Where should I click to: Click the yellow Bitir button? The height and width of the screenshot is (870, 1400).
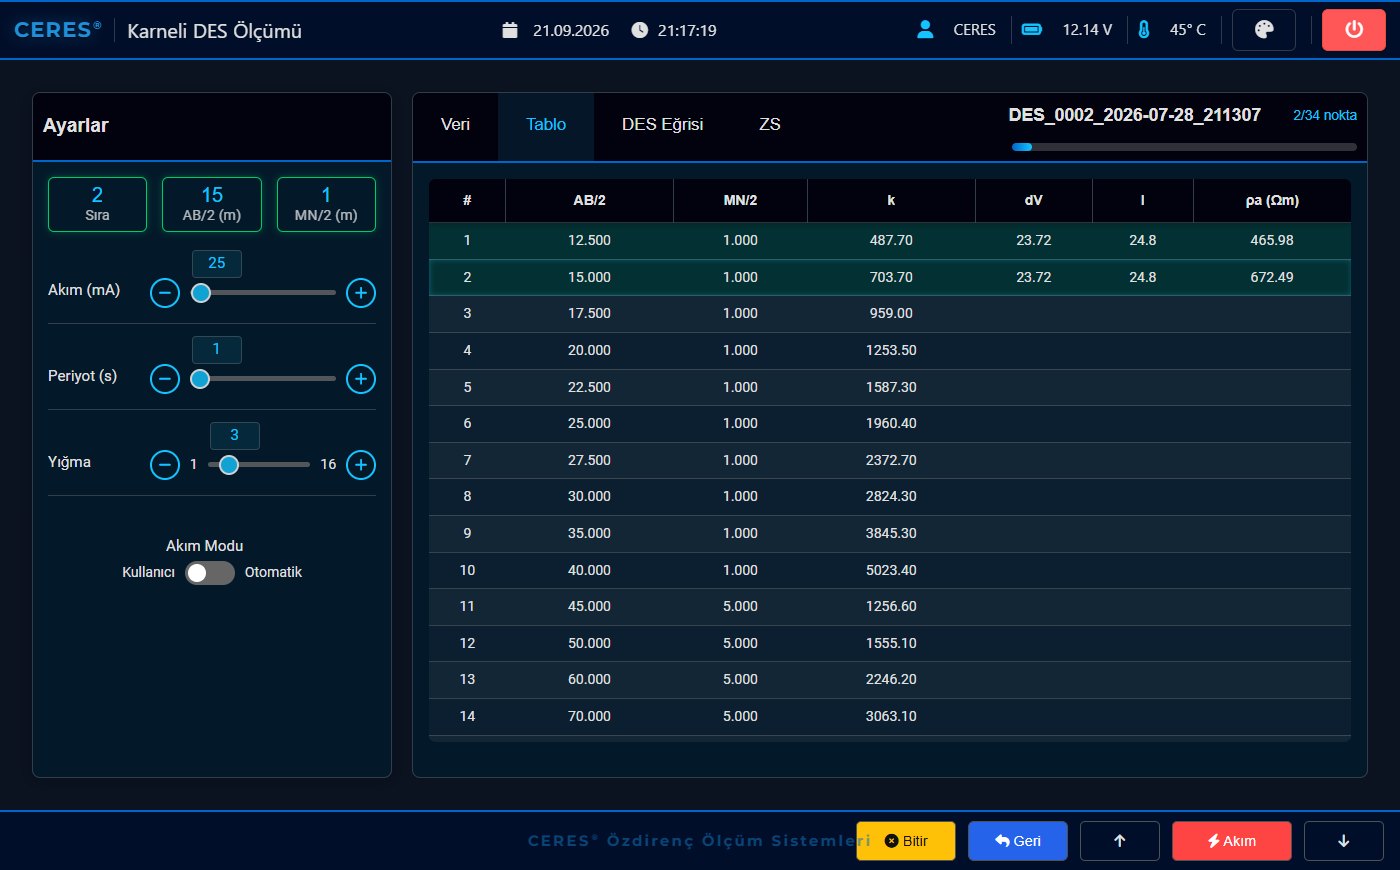coord(906,841)
